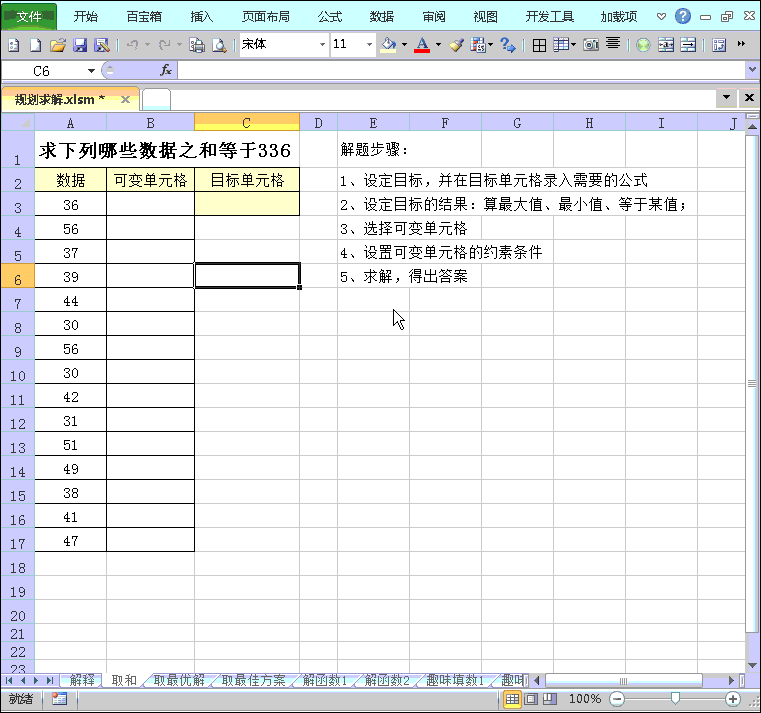This screenshot has height=713, width=761.
Task: Click the next sheet navigation arrow
Action: click(x=35, y=680)
